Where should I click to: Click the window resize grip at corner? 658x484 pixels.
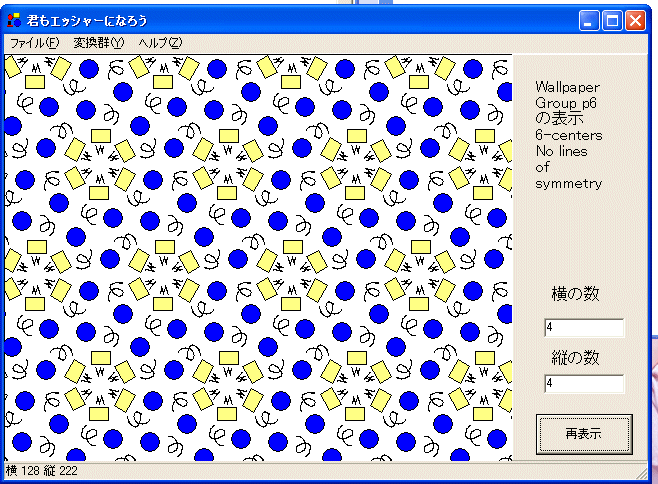point(642,474)
